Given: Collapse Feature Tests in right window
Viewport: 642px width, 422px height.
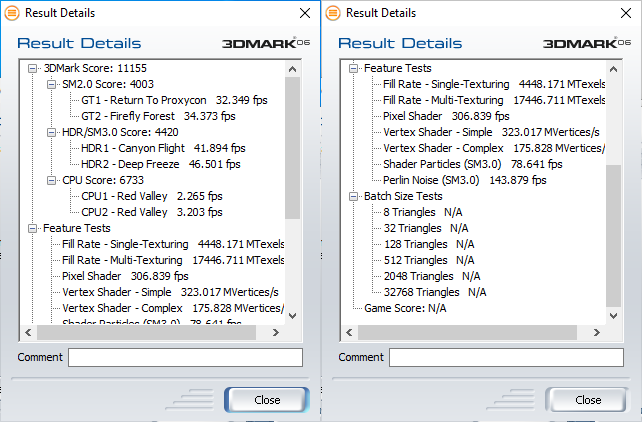Looking at the screenshot, I should click(x=353, y=68).
